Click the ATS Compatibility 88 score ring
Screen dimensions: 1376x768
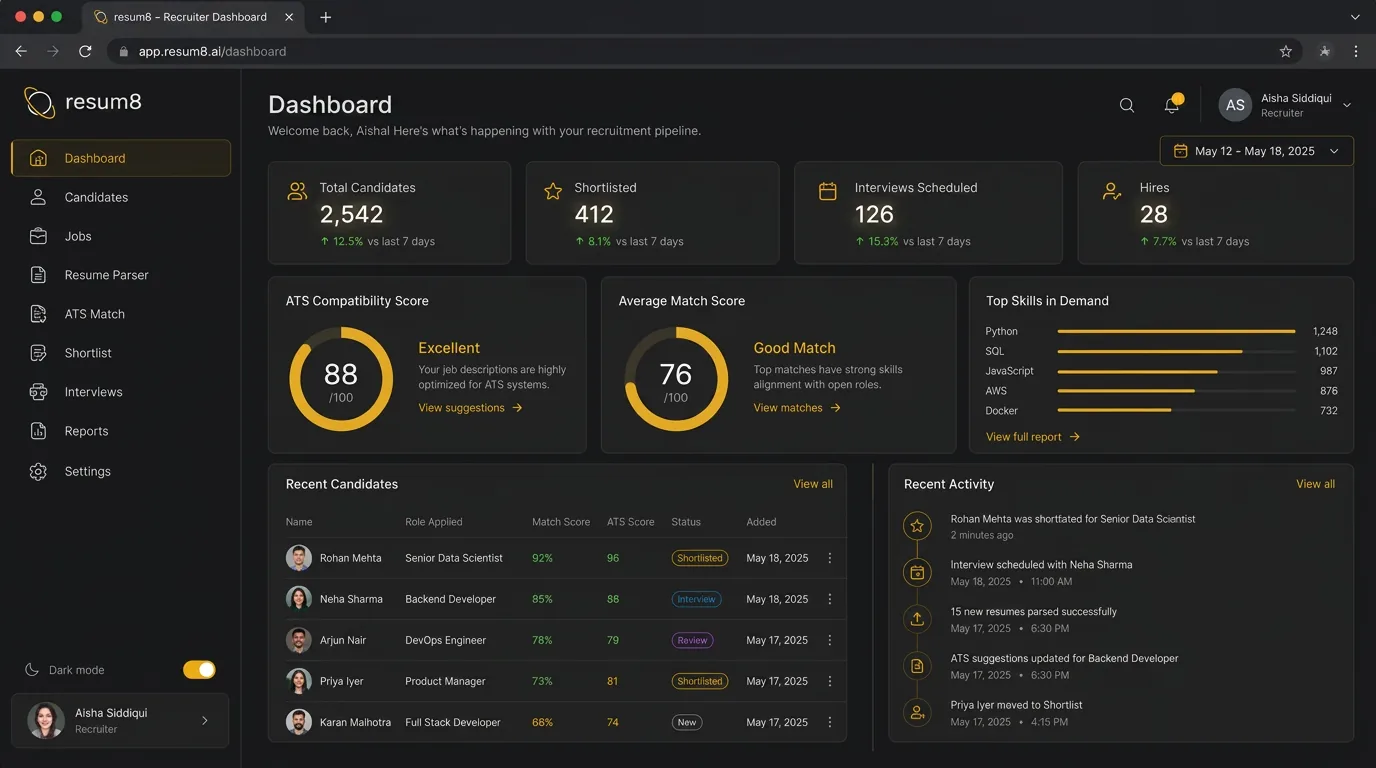coord(341,380)
